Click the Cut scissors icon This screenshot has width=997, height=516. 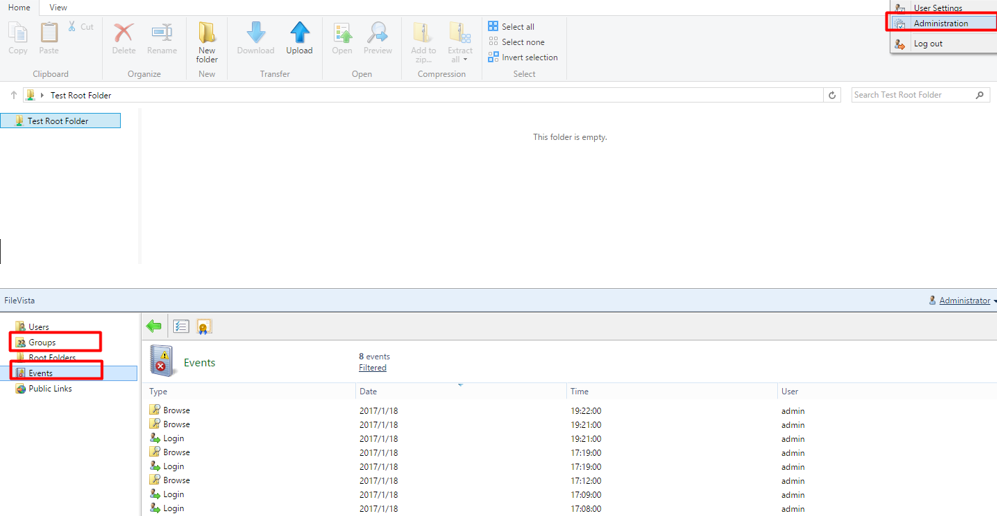(72, 27)
